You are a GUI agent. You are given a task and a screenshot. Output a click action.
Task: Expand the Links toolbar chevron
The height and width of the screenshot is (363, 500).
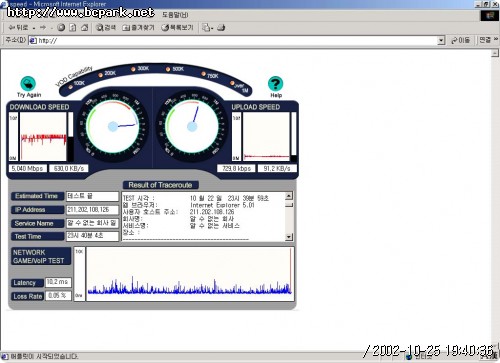pos(496,39)
